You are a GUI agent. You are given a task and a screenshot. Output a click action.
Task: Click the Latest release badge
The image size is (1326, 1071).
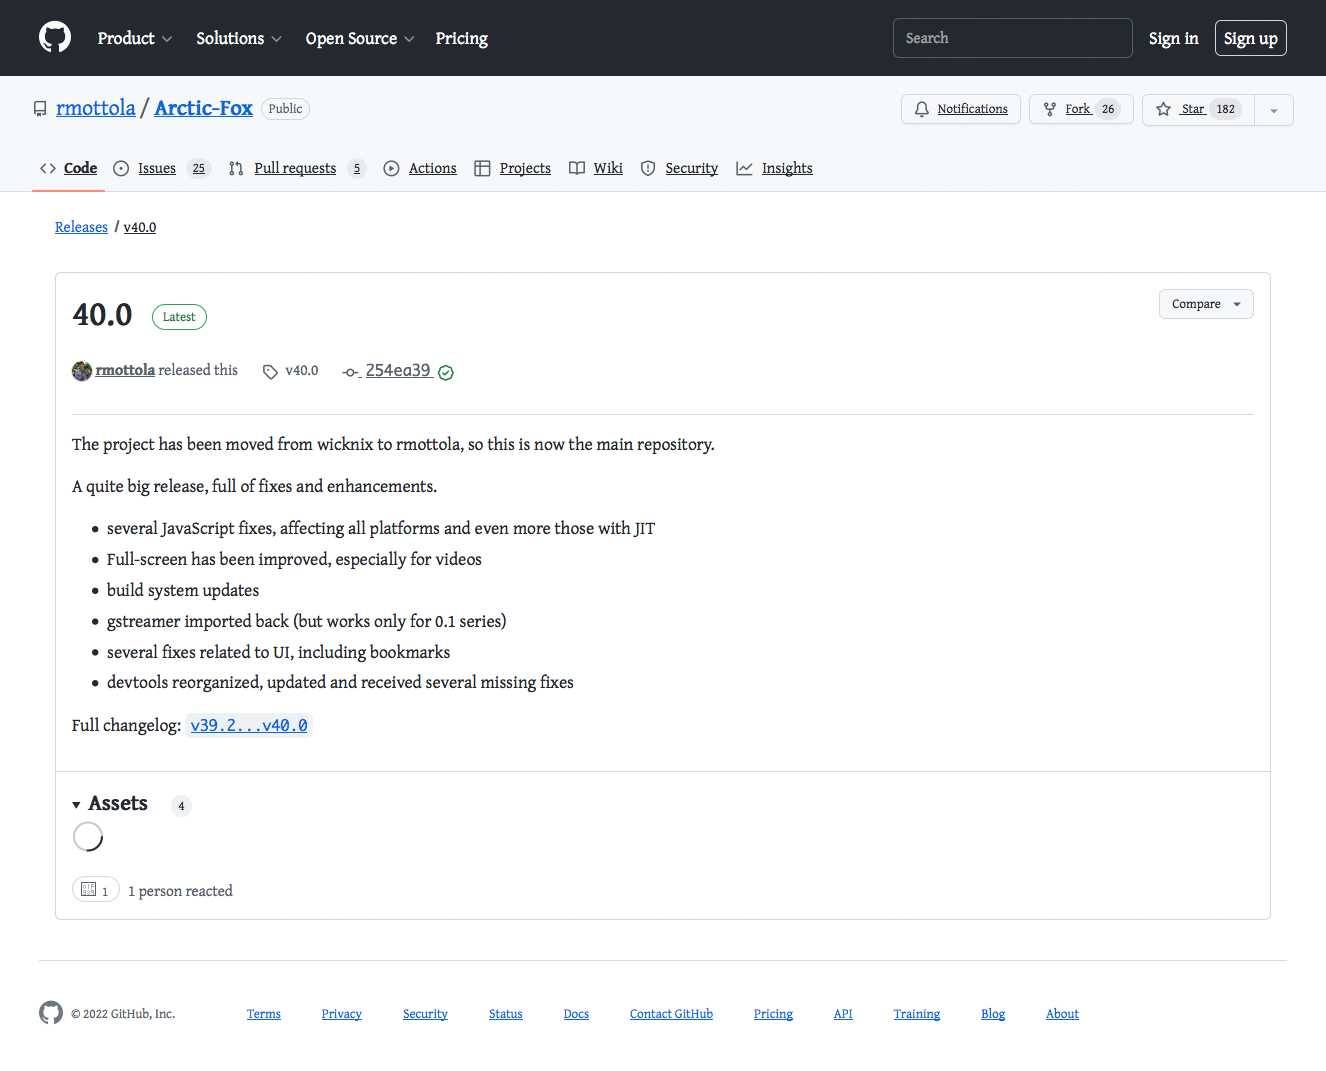179,317
